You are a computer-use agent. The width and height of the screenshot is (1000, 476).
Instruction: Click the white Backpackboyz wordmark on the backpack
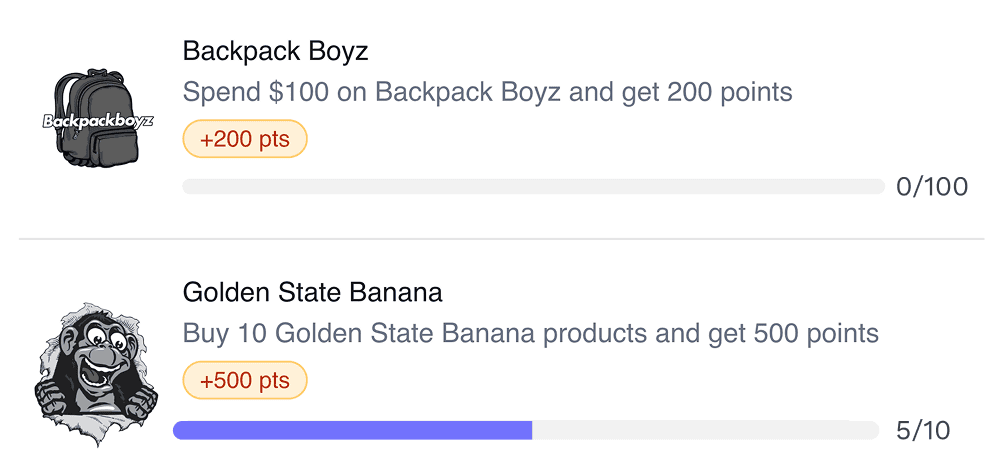pos(98,120)
